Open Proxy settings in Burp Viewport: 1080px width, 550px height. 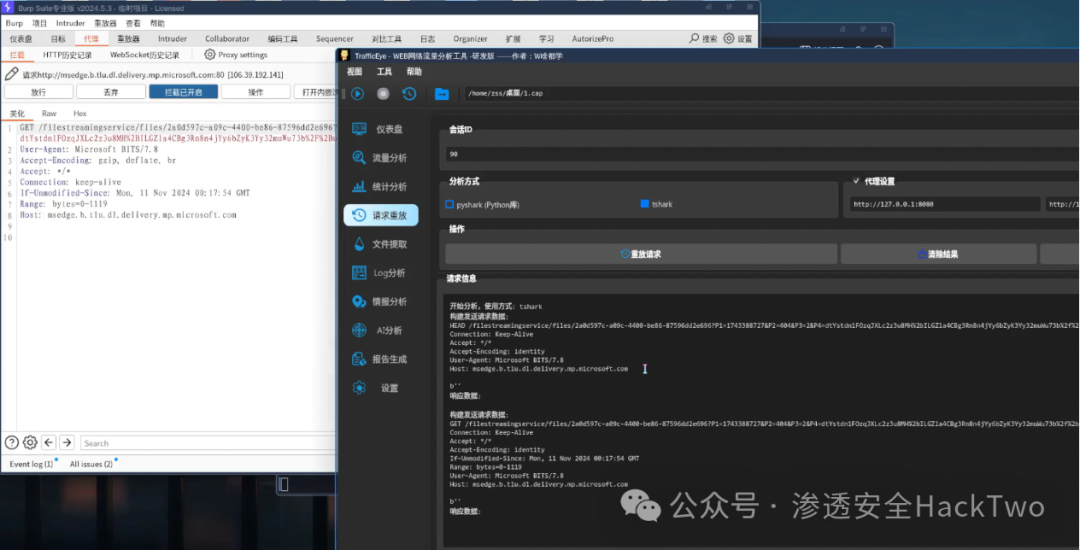[236, 55]
